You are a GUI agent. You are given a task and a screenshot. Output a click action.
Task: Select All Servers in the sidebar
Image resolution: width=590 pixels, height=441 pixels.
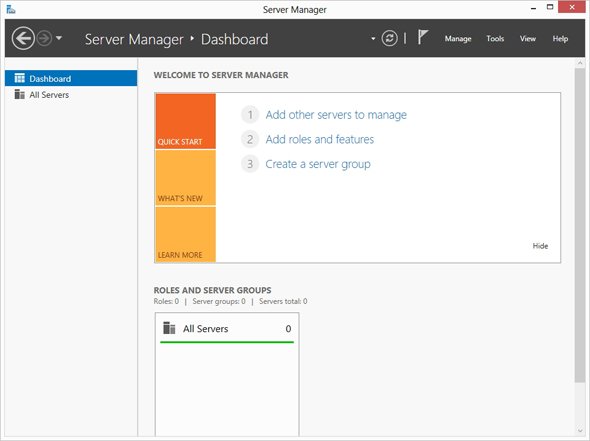pyautogui.click(x=71, y=94)
